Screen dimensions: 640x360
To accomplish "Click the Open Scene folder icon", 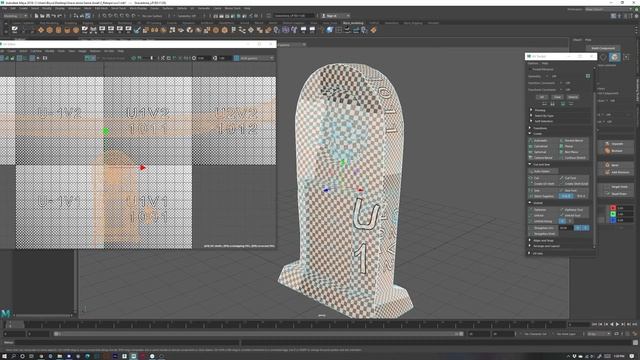I will pyautogui.click(x=42, y=16).
